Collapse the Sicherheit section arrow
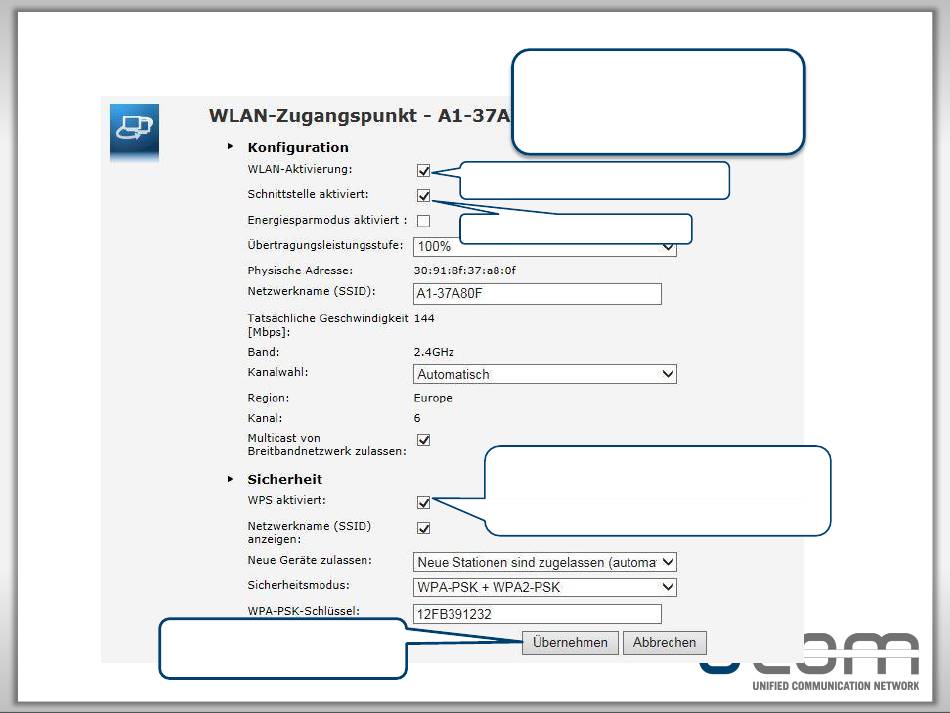The height and width of the screenshot is (713, 950). [230, 479]
